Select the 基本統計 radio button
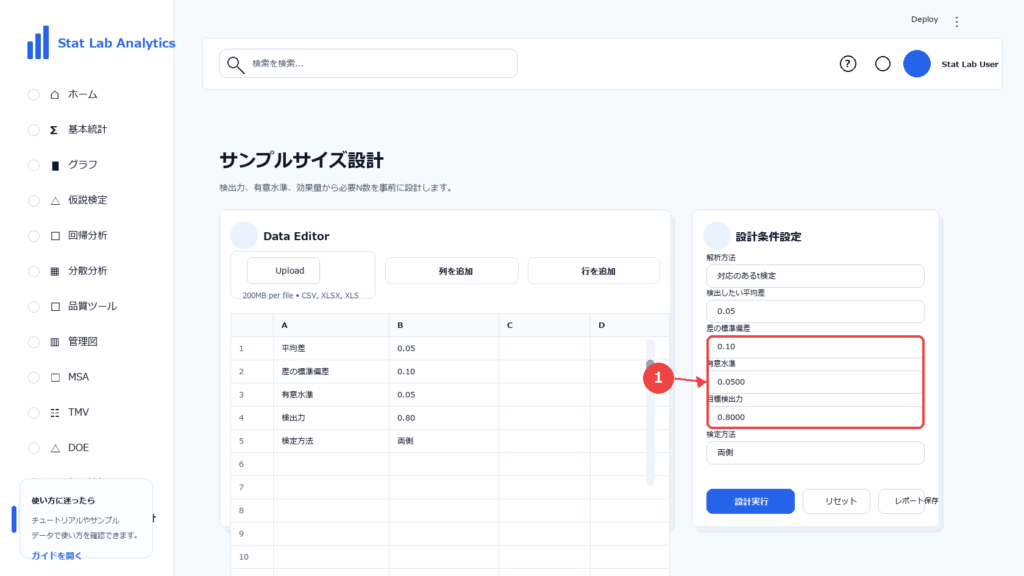 (x=33, y=130)
